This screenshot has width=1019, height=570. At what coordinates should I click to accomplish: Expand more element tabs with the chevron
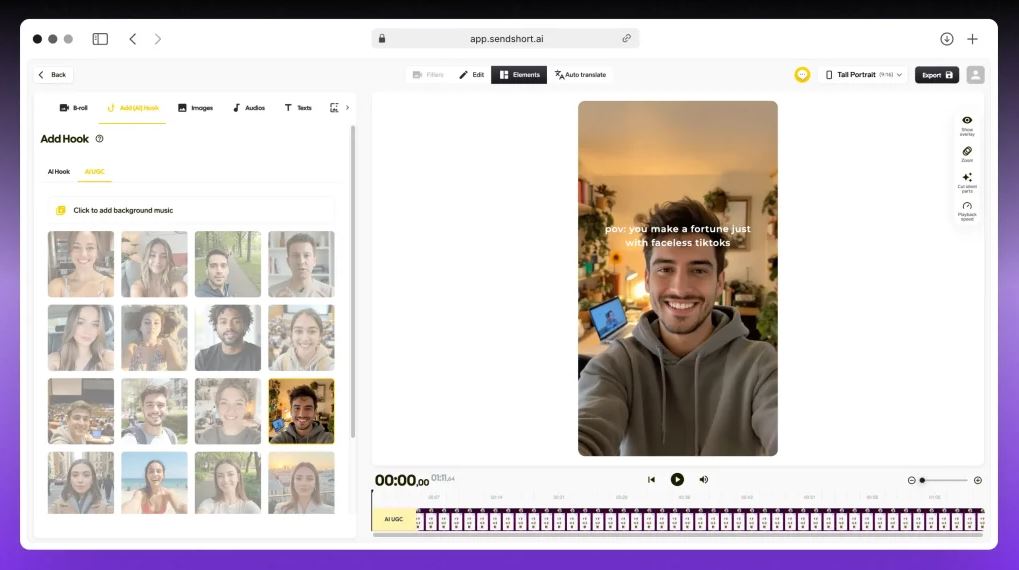click(x=348, y=108)
